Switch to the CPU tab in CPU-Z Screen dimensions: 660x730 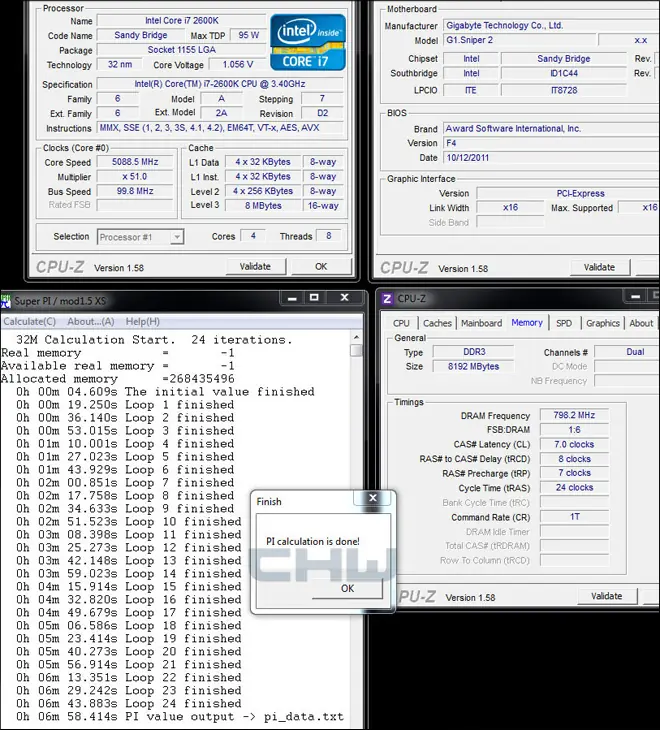click(x=401, y=323)
